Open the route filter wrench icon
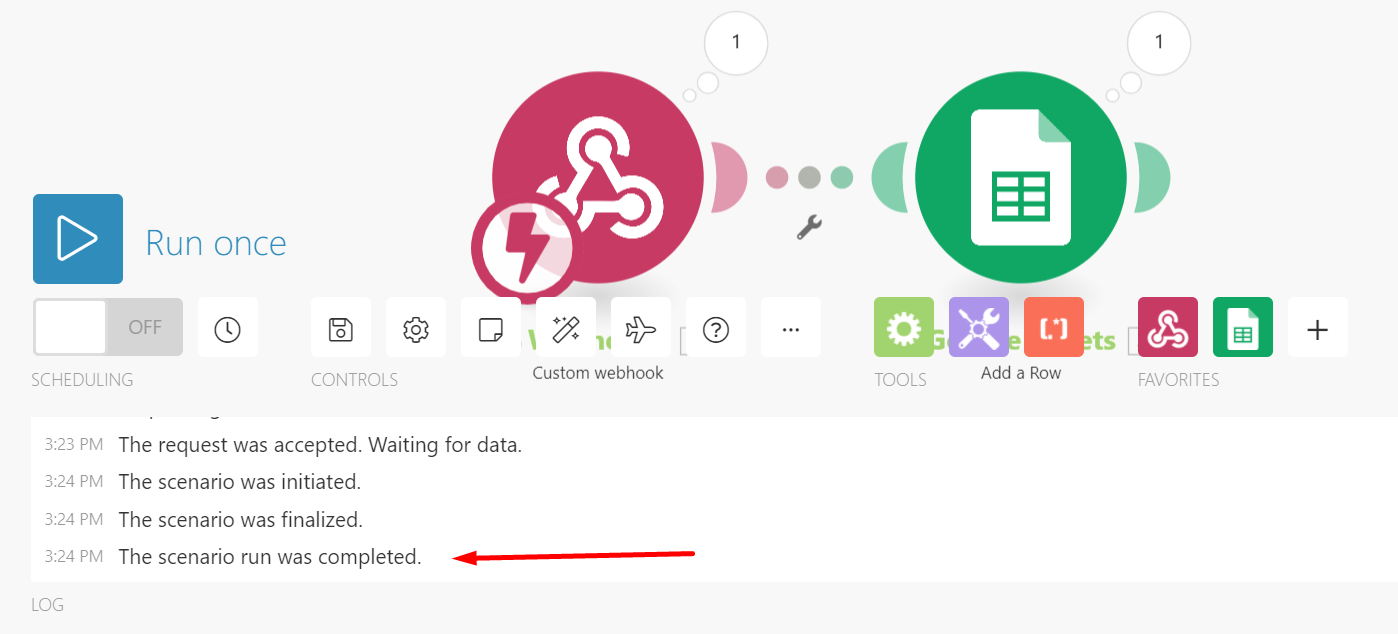The image size is (1398, 634). point(809,227)
